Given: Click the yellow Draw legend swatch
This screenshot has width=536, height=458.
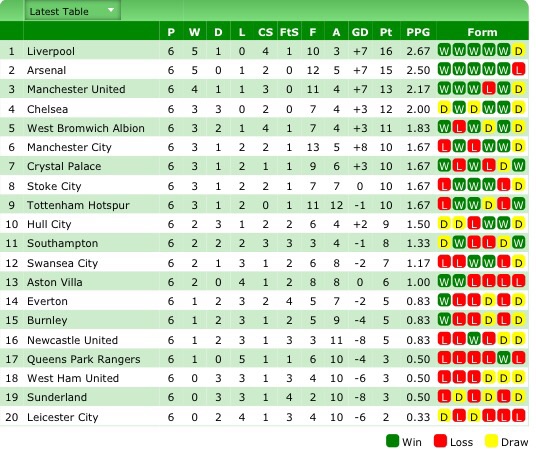Looking at the screenshot, I should (491, 441).
